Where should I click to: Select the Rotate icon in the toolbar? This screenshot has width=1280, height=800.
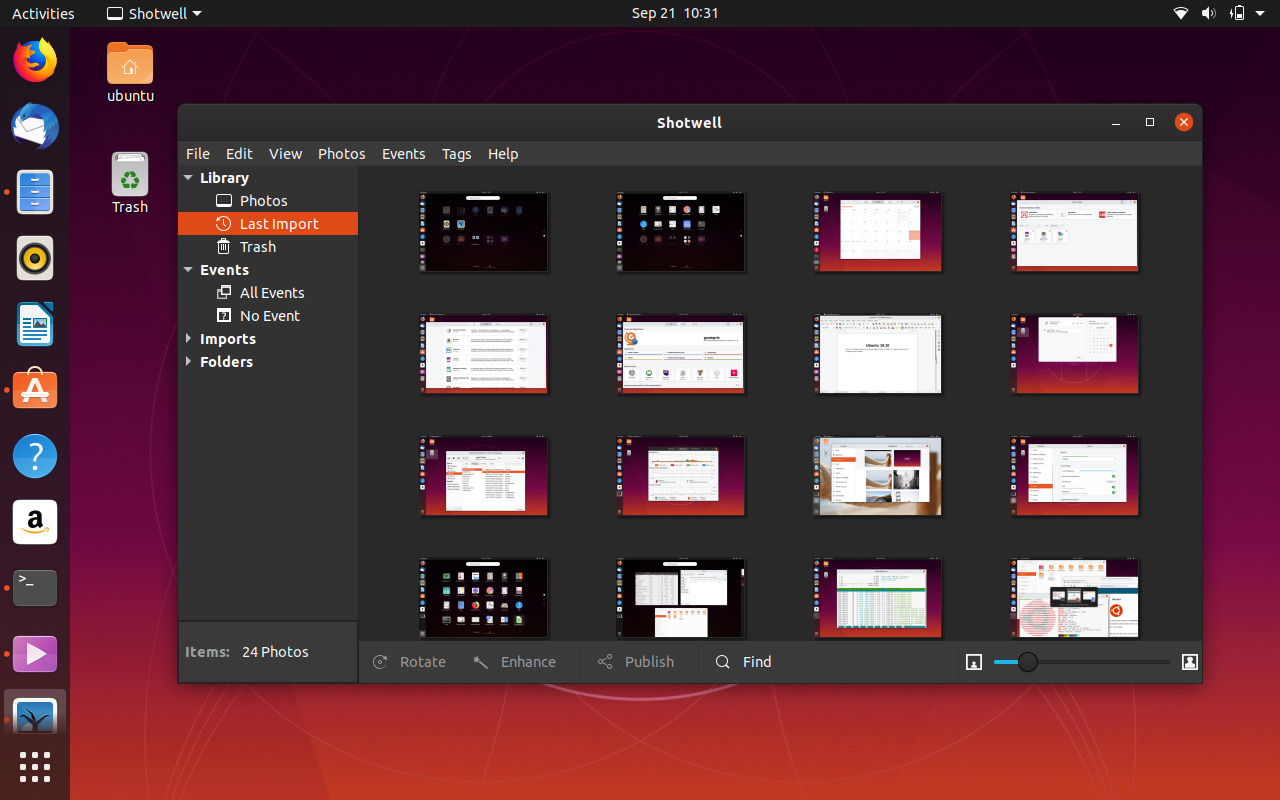point(379,661)
